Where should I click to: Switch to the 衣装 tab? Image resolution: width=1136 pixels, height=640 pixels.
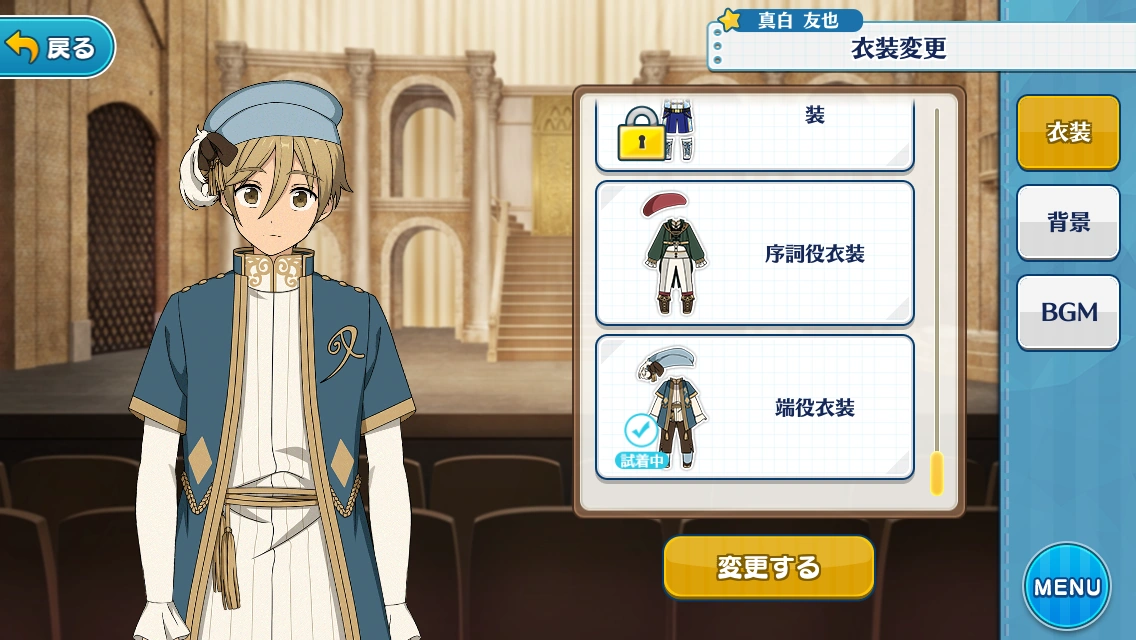(x=1069, y=132)
